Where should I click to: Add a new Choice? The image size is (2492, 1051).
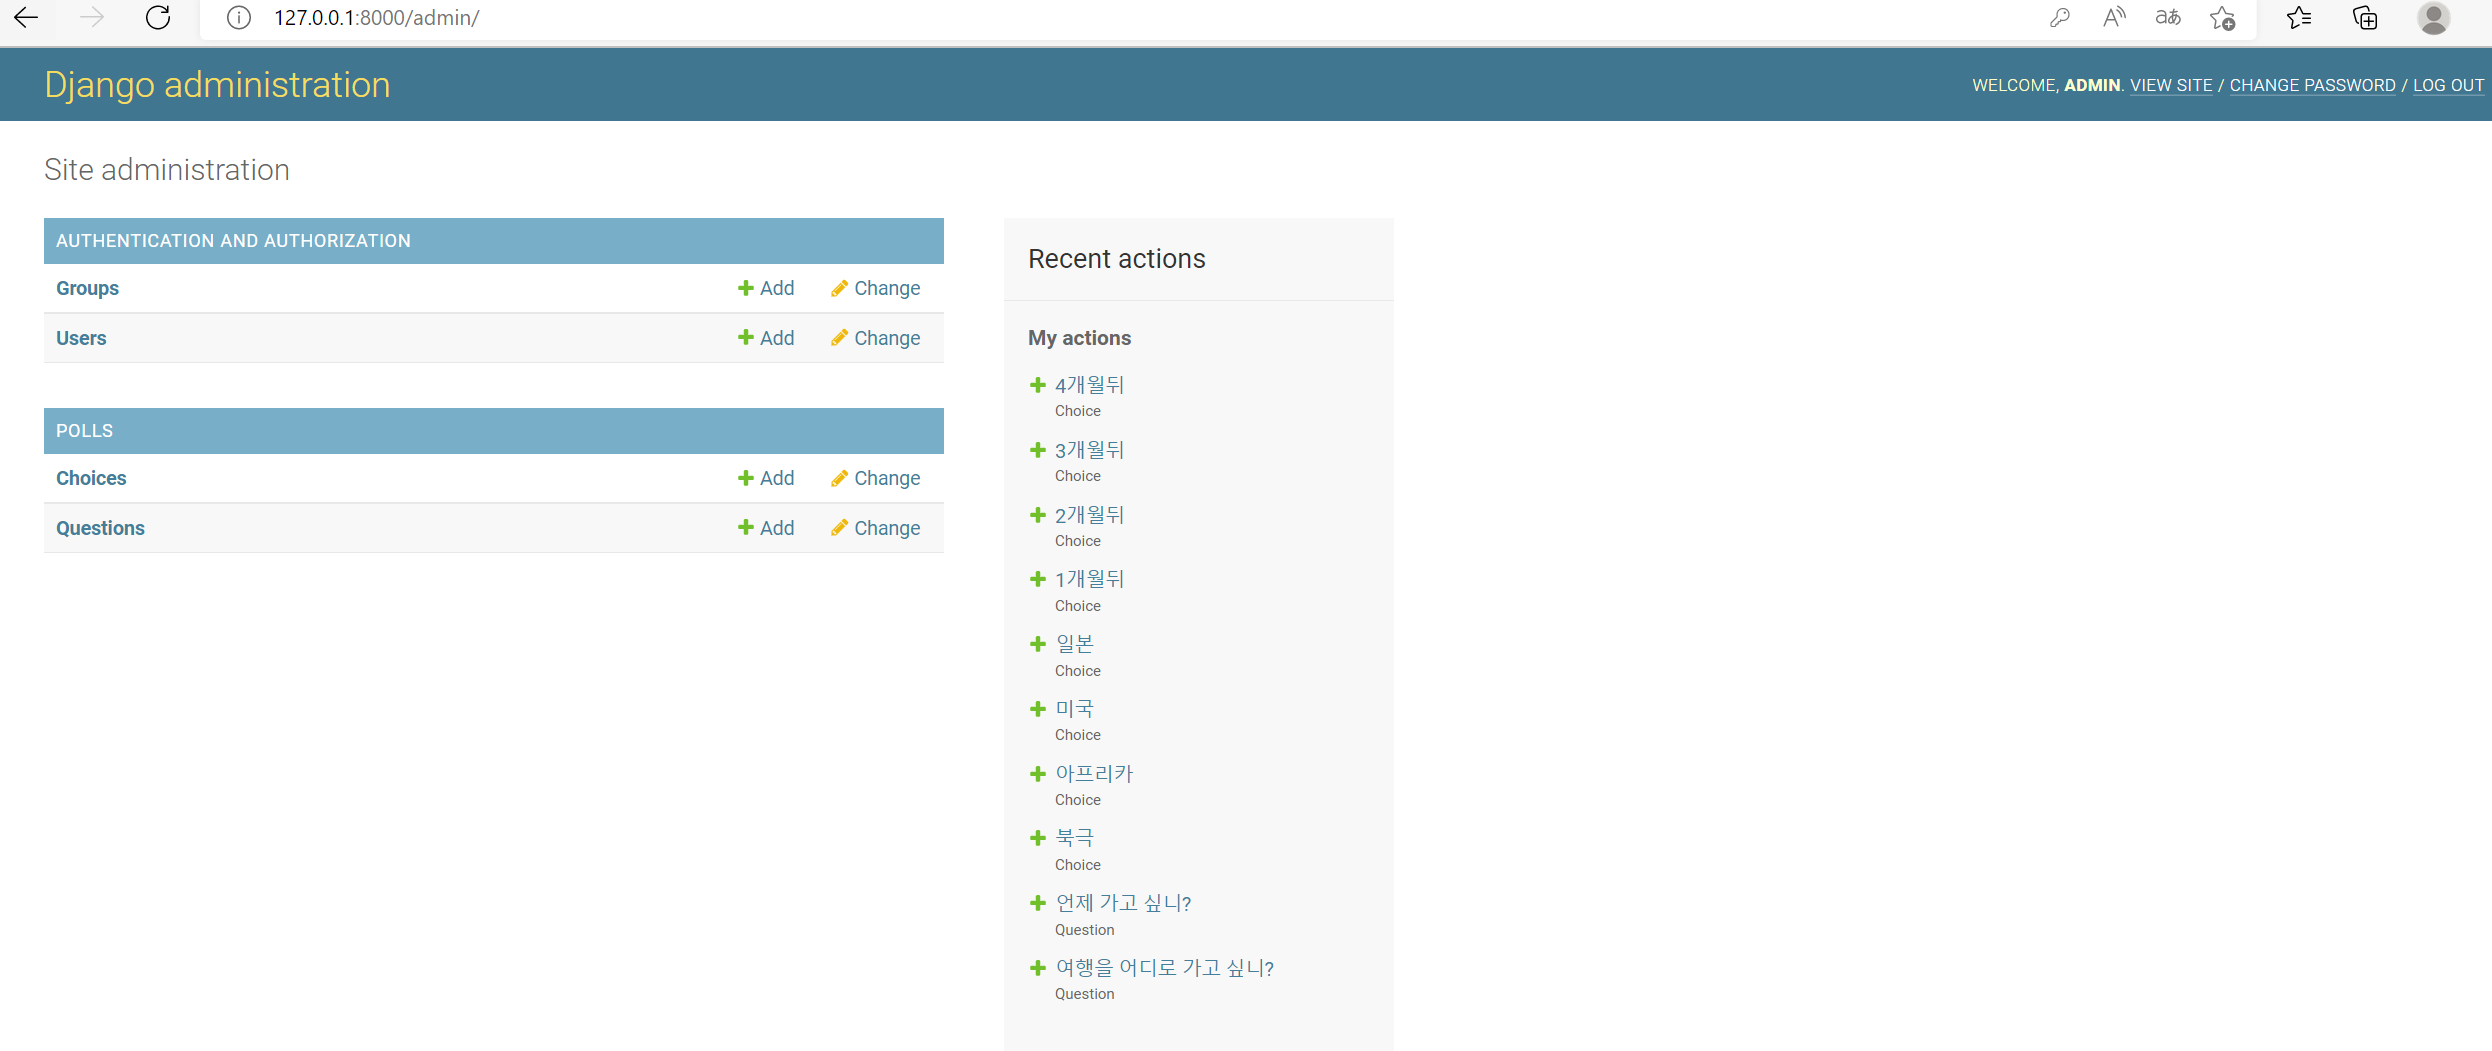click(766, 478)
